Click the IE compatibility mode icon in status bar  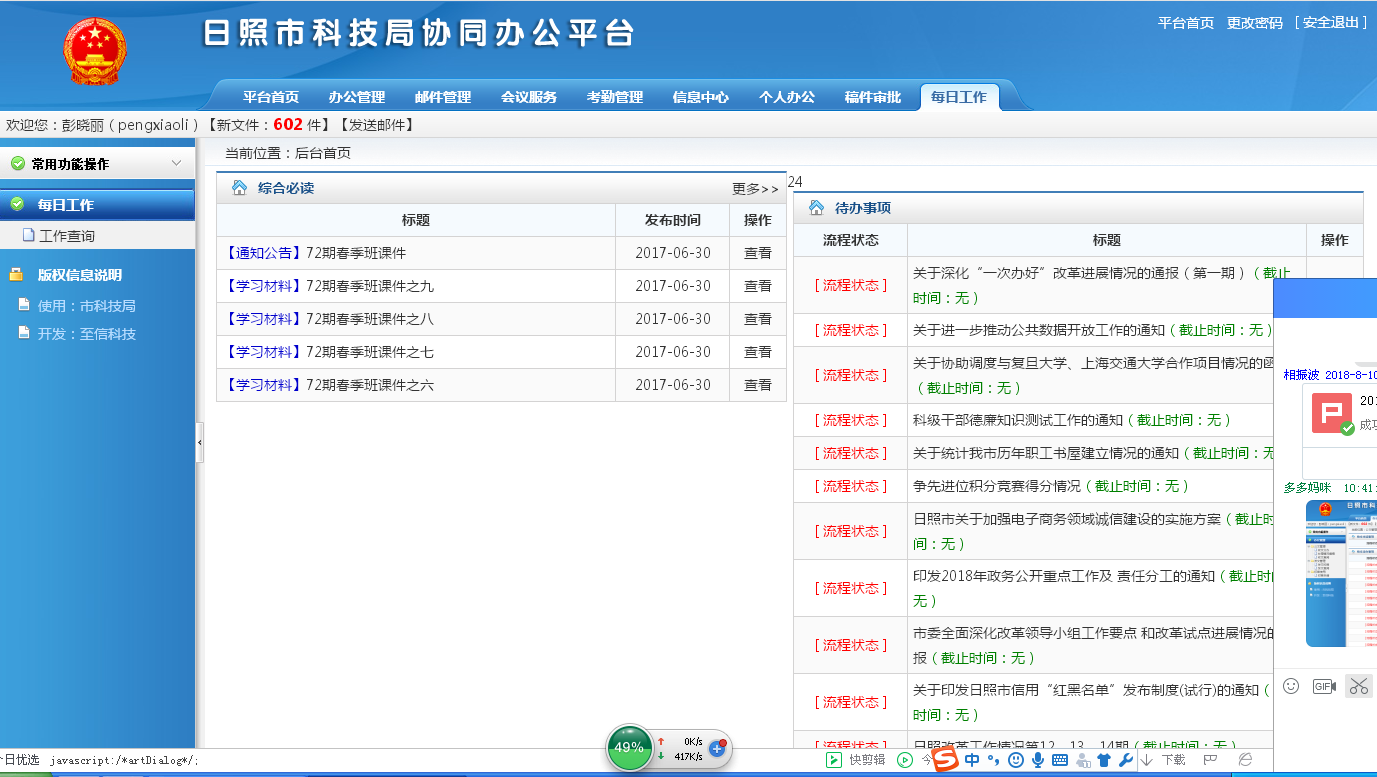click(x=1245, y=760)
